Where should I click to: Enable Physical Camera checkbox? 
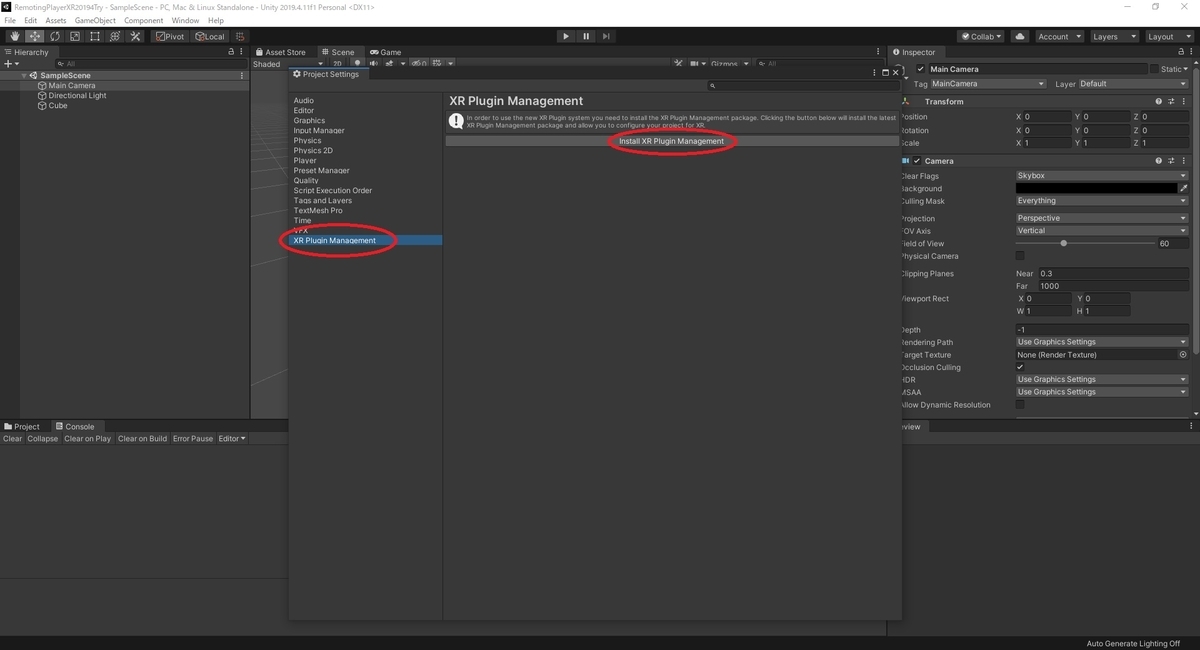[1020, 256]
